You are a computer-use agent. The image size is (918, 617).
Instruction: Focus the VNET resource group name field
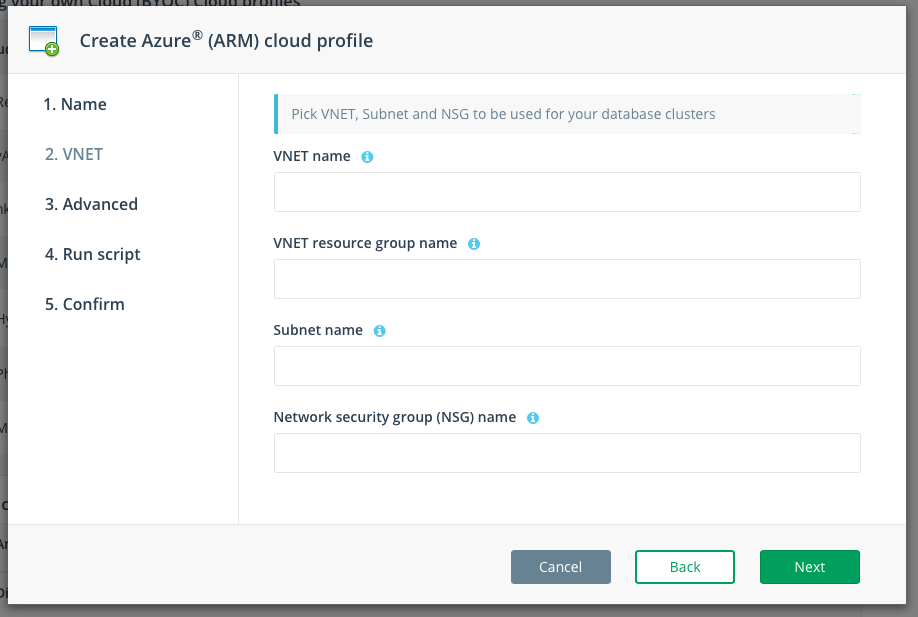[567, 279]
